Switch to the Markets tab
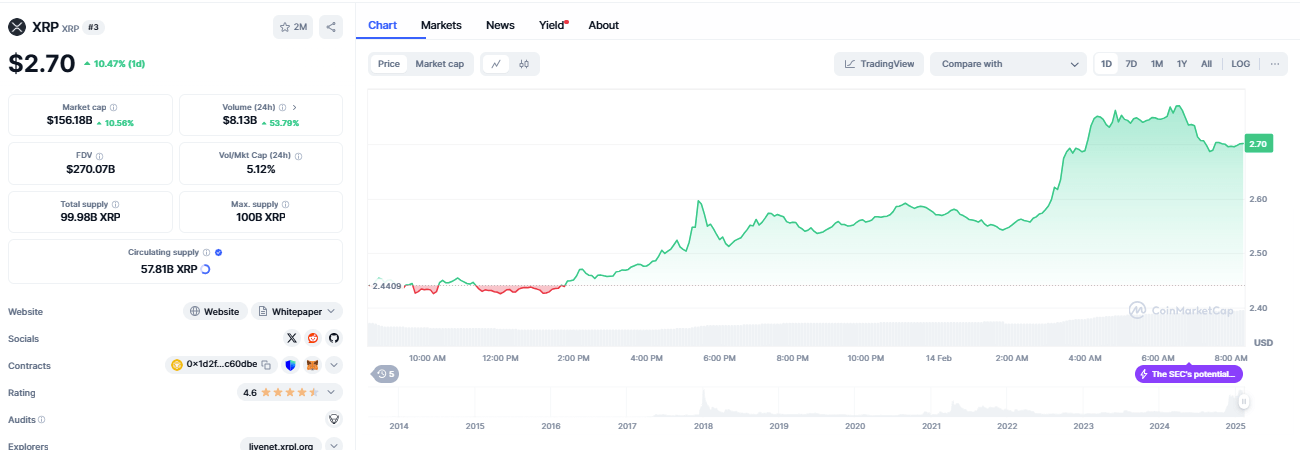Screen dimensions: 1300x450 (x=441, y=25)
